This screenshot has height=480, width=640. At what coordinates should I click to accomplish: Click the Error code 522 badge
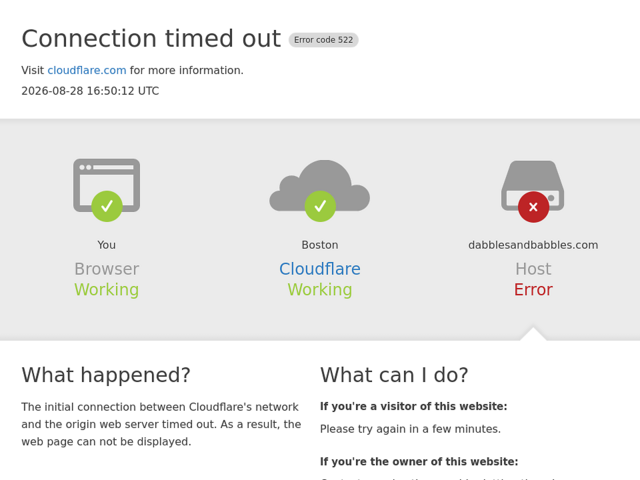pos(324,40)
